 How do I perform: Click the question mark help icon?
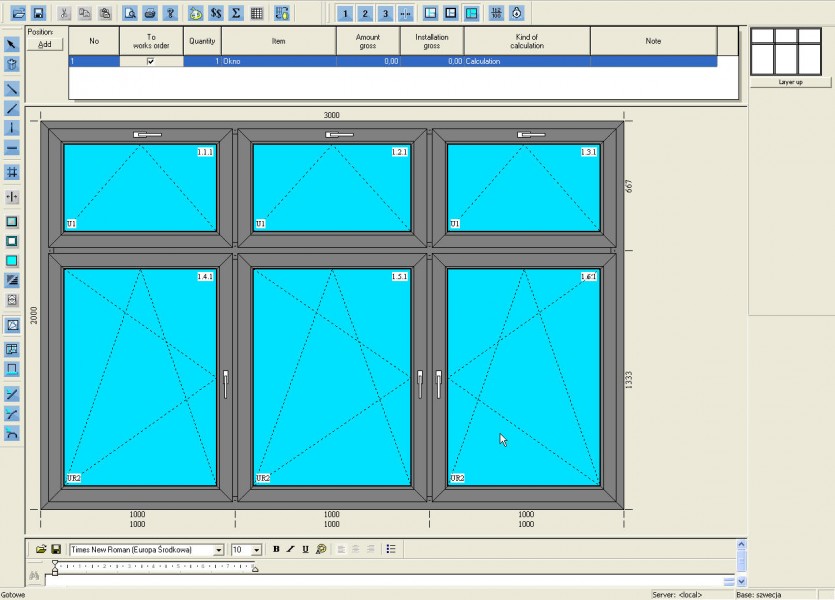click(170, 13)
